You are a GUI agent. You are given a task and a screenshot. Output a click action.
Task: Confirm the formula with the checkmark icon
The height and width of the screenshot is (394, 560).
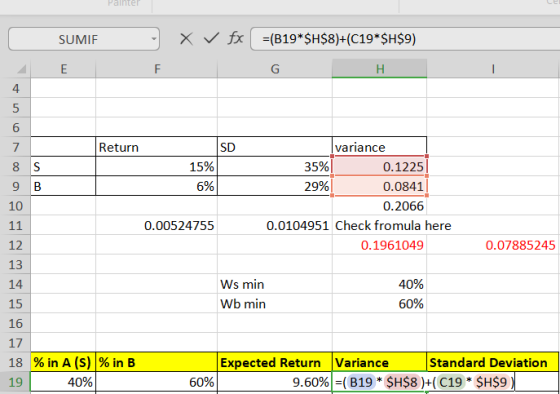click(211, 38)
